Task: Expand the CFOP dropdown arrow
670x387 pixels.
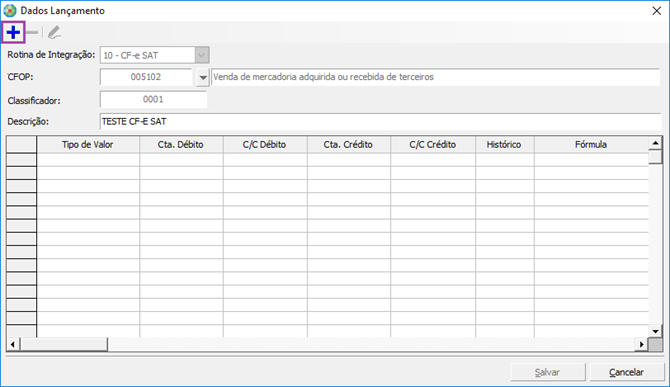Action: (203, 78)
